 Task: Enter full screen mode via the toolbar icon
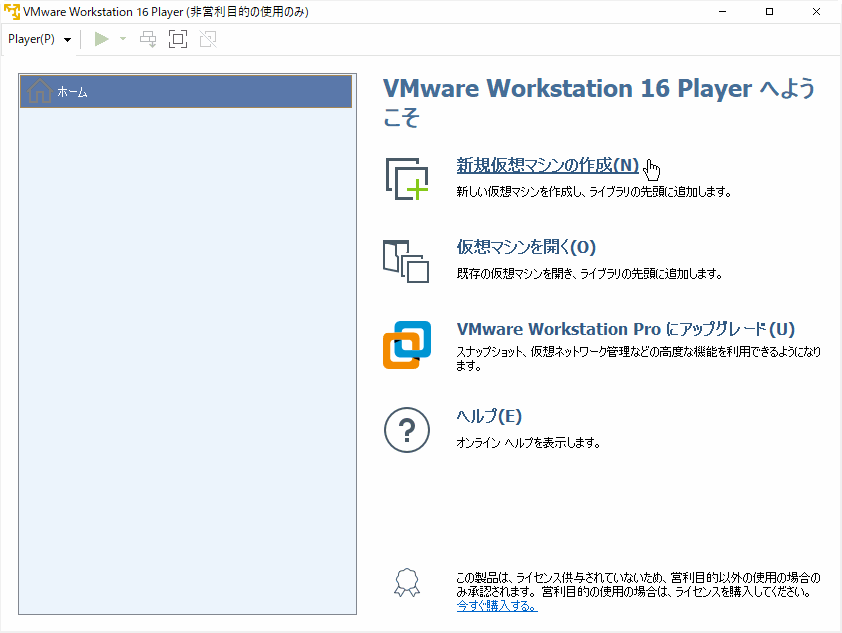178,39
